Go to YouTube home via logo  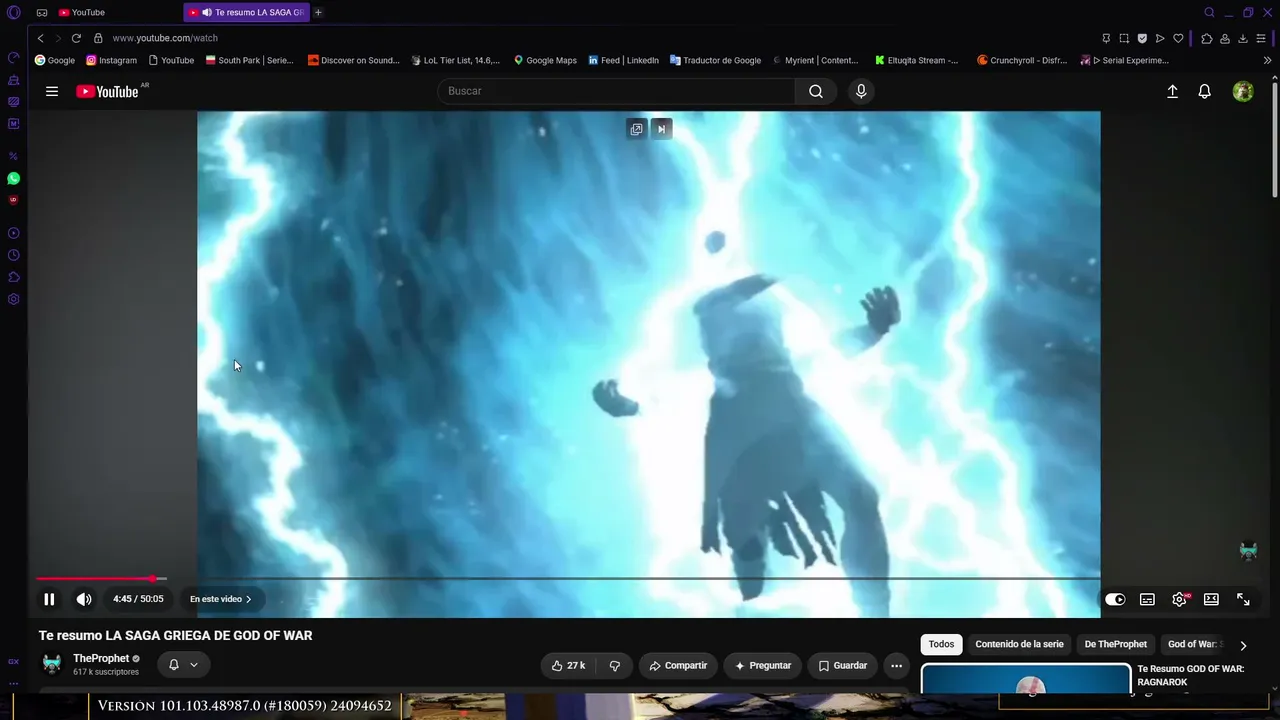[110, 91]
